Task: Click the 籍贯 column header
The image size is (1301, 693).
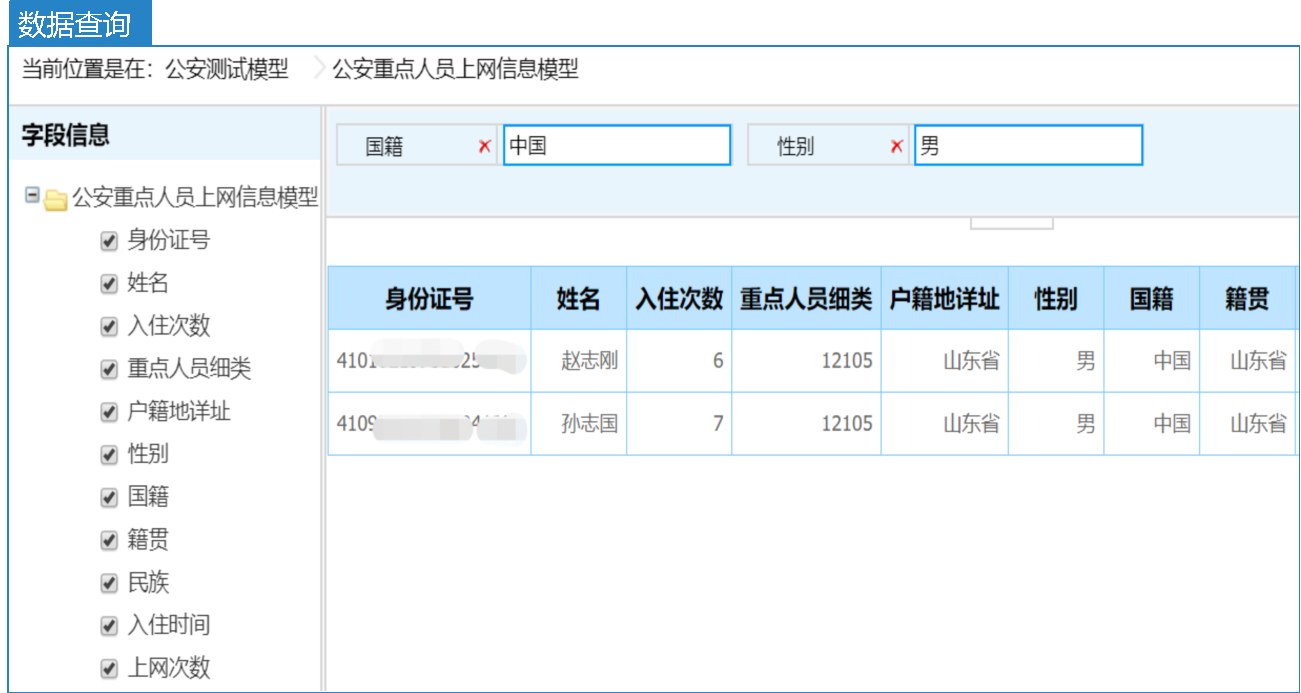Action: [x=1247, y=298]
